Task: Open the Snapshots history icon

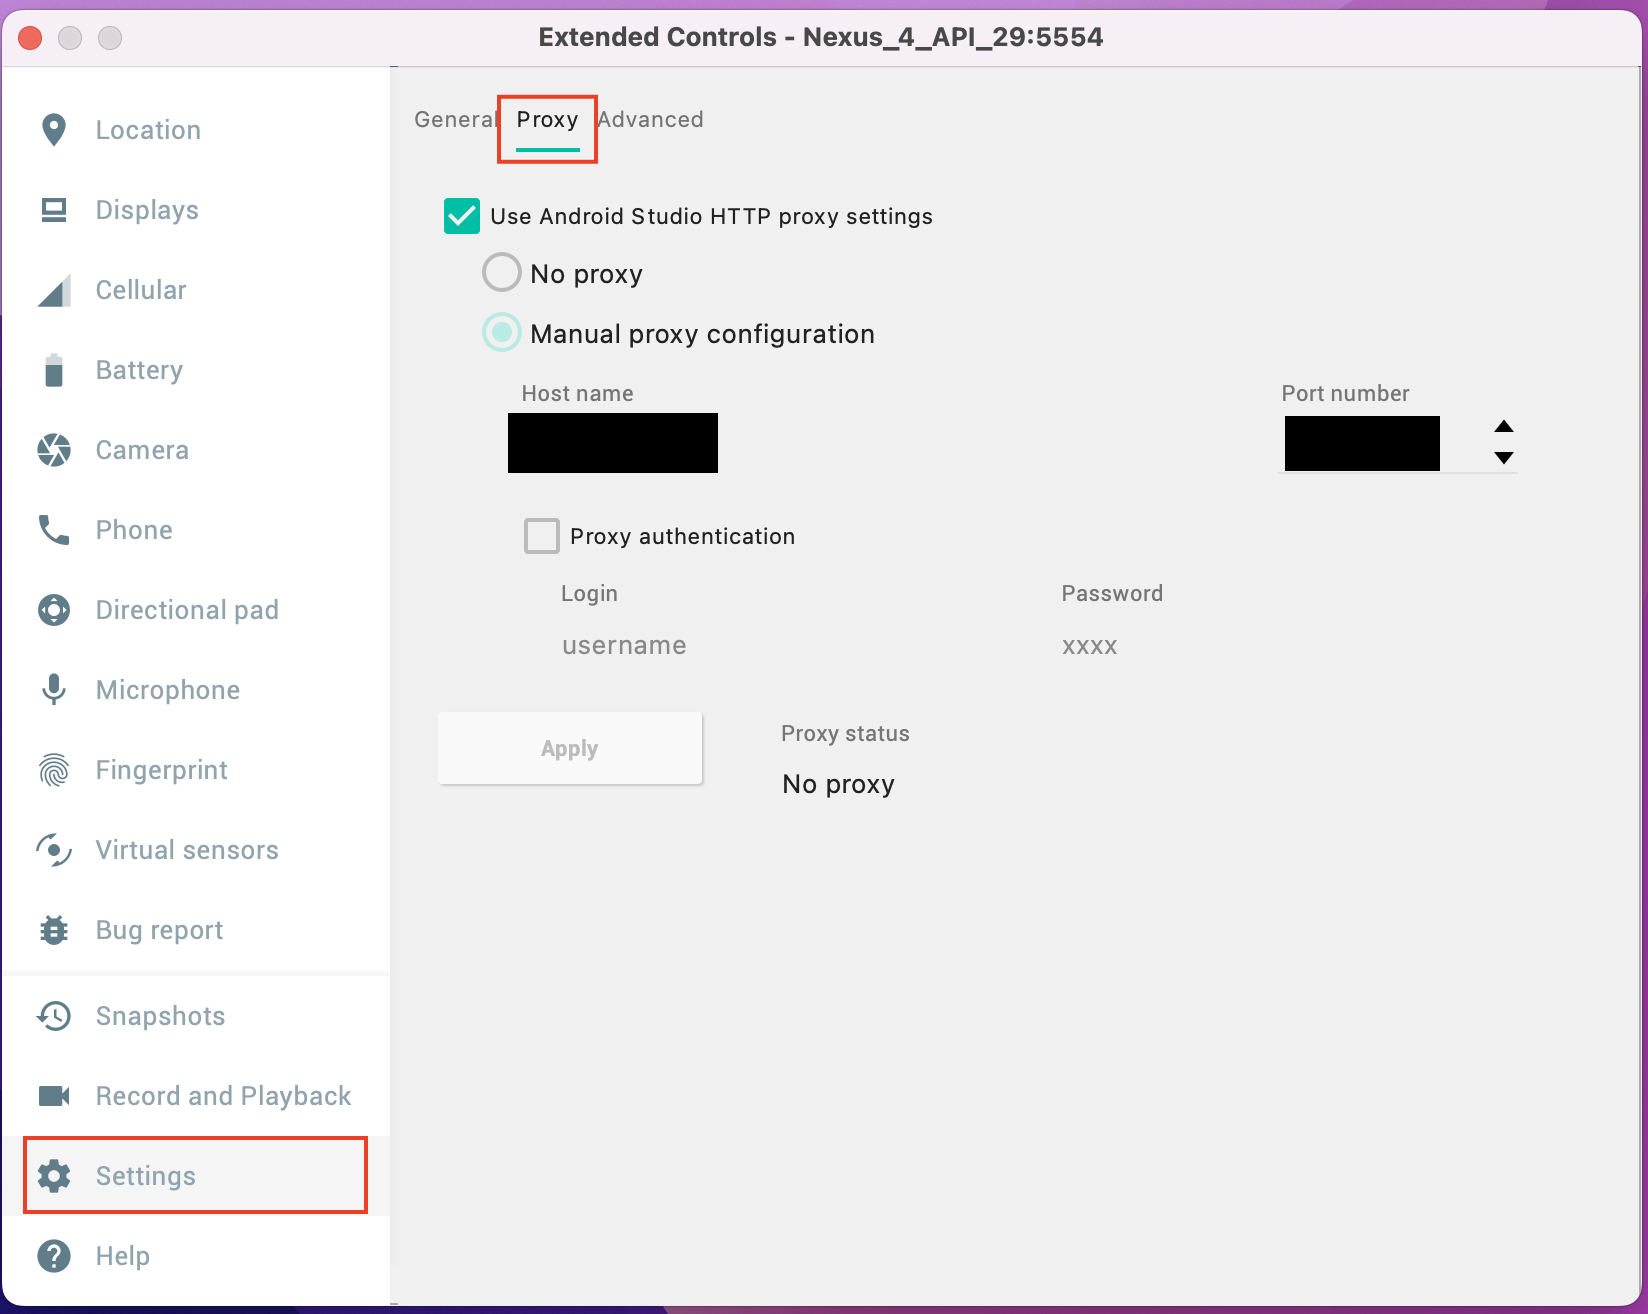Action: (54, 1016)
